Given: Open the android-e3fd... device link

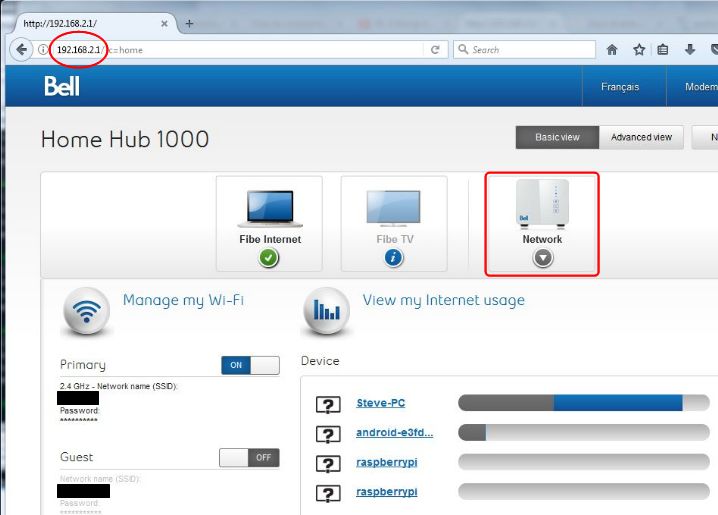Looking at the screenshot, I should click(x=394, y=432).
